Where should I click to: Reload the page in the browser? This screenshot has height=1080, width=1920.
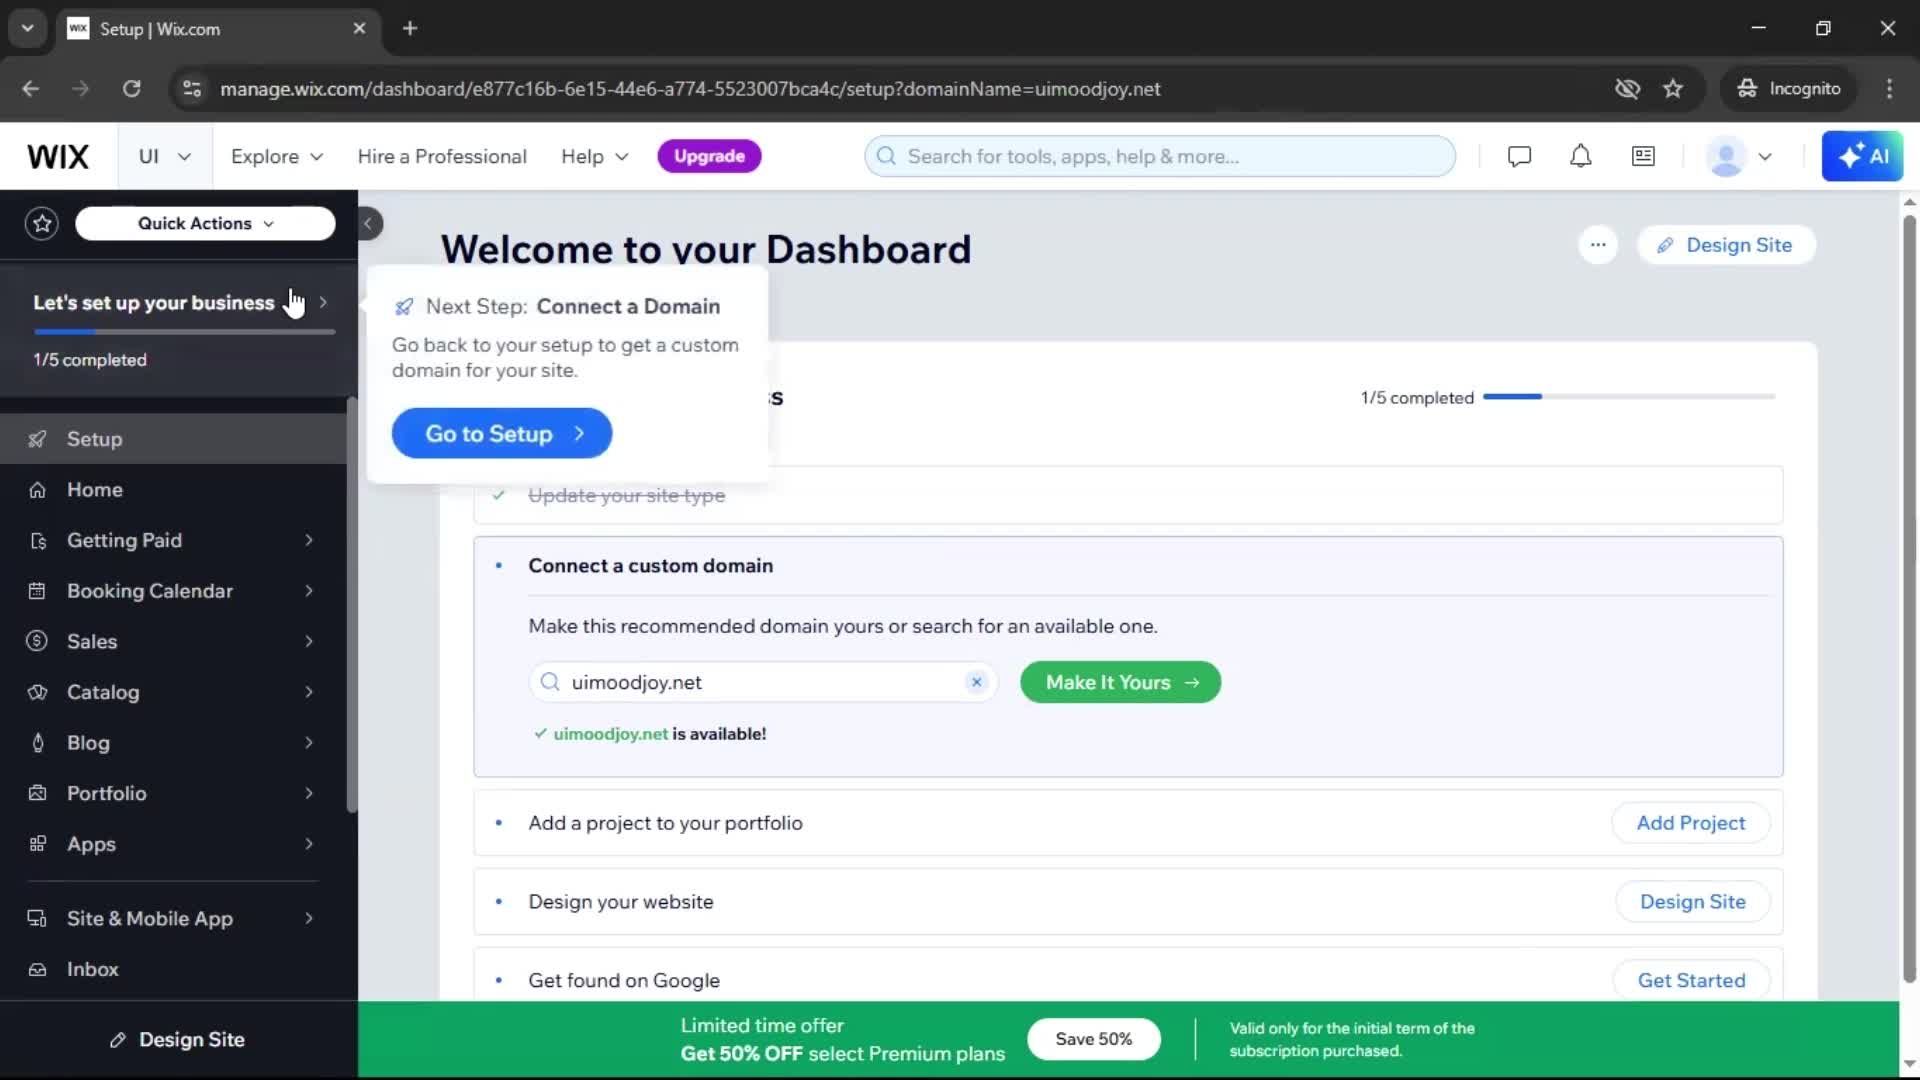click(131, 89)
